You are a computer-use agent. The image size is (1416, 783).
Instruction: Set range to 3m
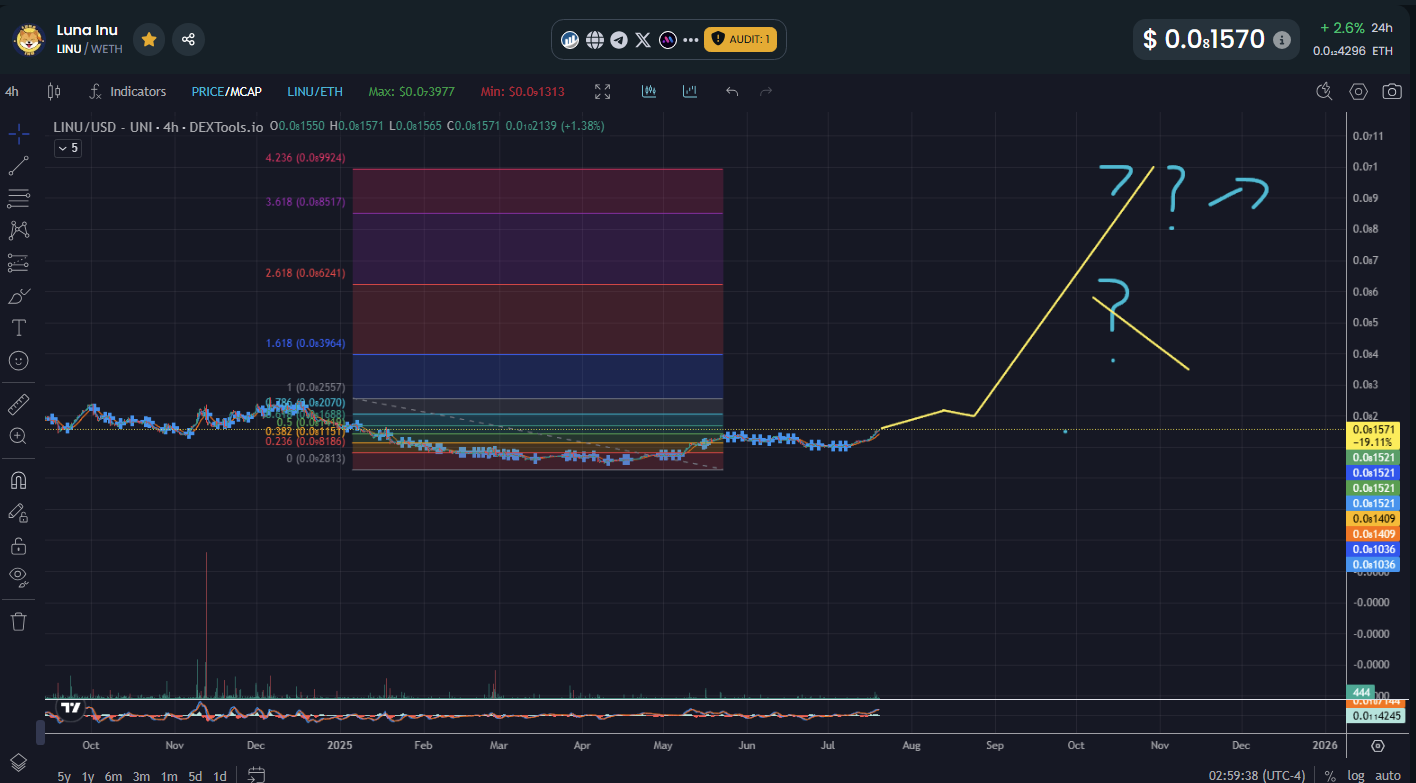[x=141, y=776]
